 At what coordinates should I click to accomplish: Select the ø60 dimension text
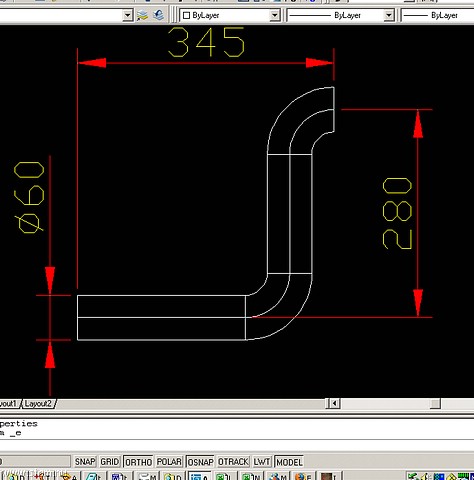[x=29, y=197]
